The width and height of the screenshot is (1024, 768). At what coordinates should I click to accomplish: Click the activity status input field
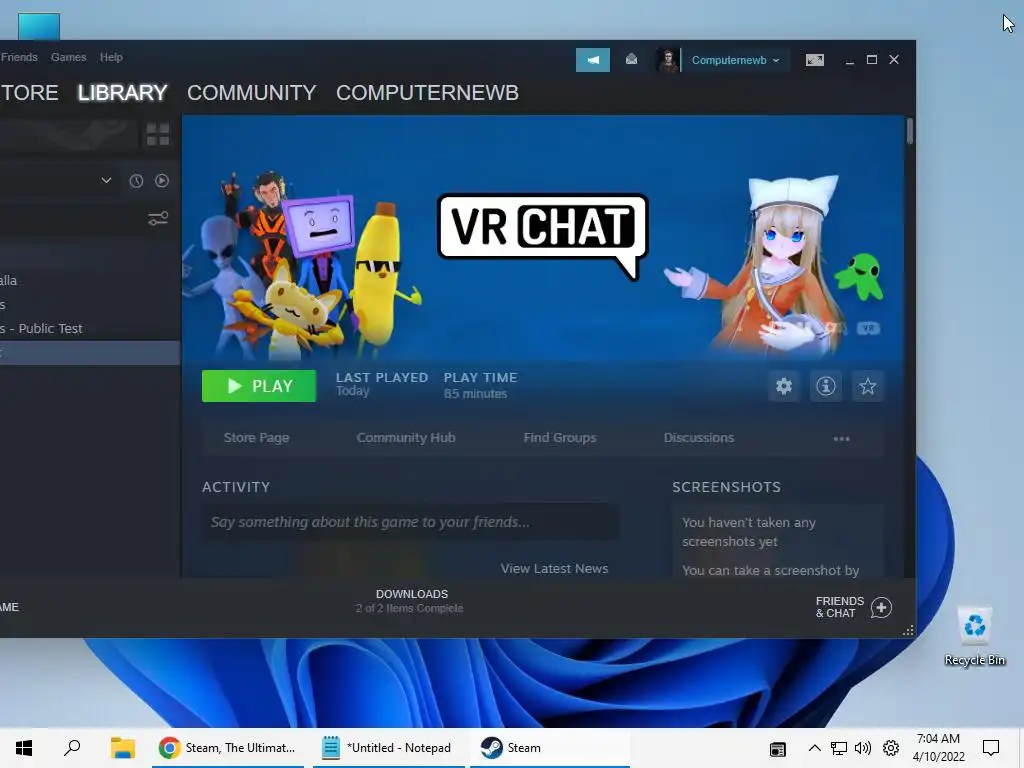(x=411, y=522)
